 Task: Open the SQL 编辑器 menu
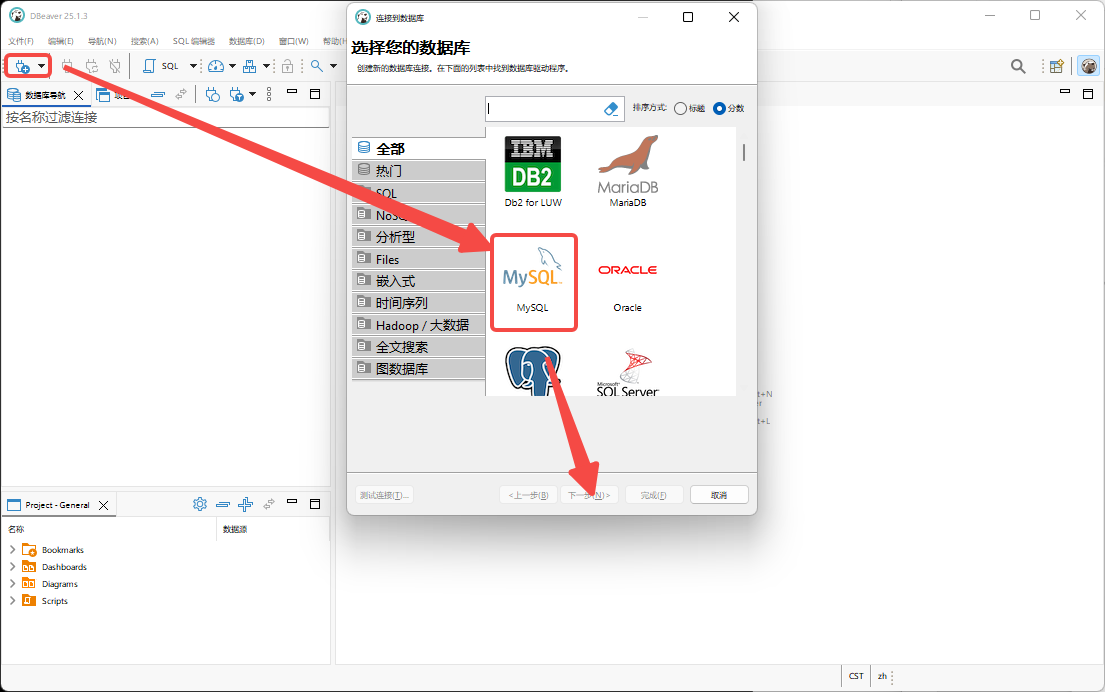tap(194, 41)
